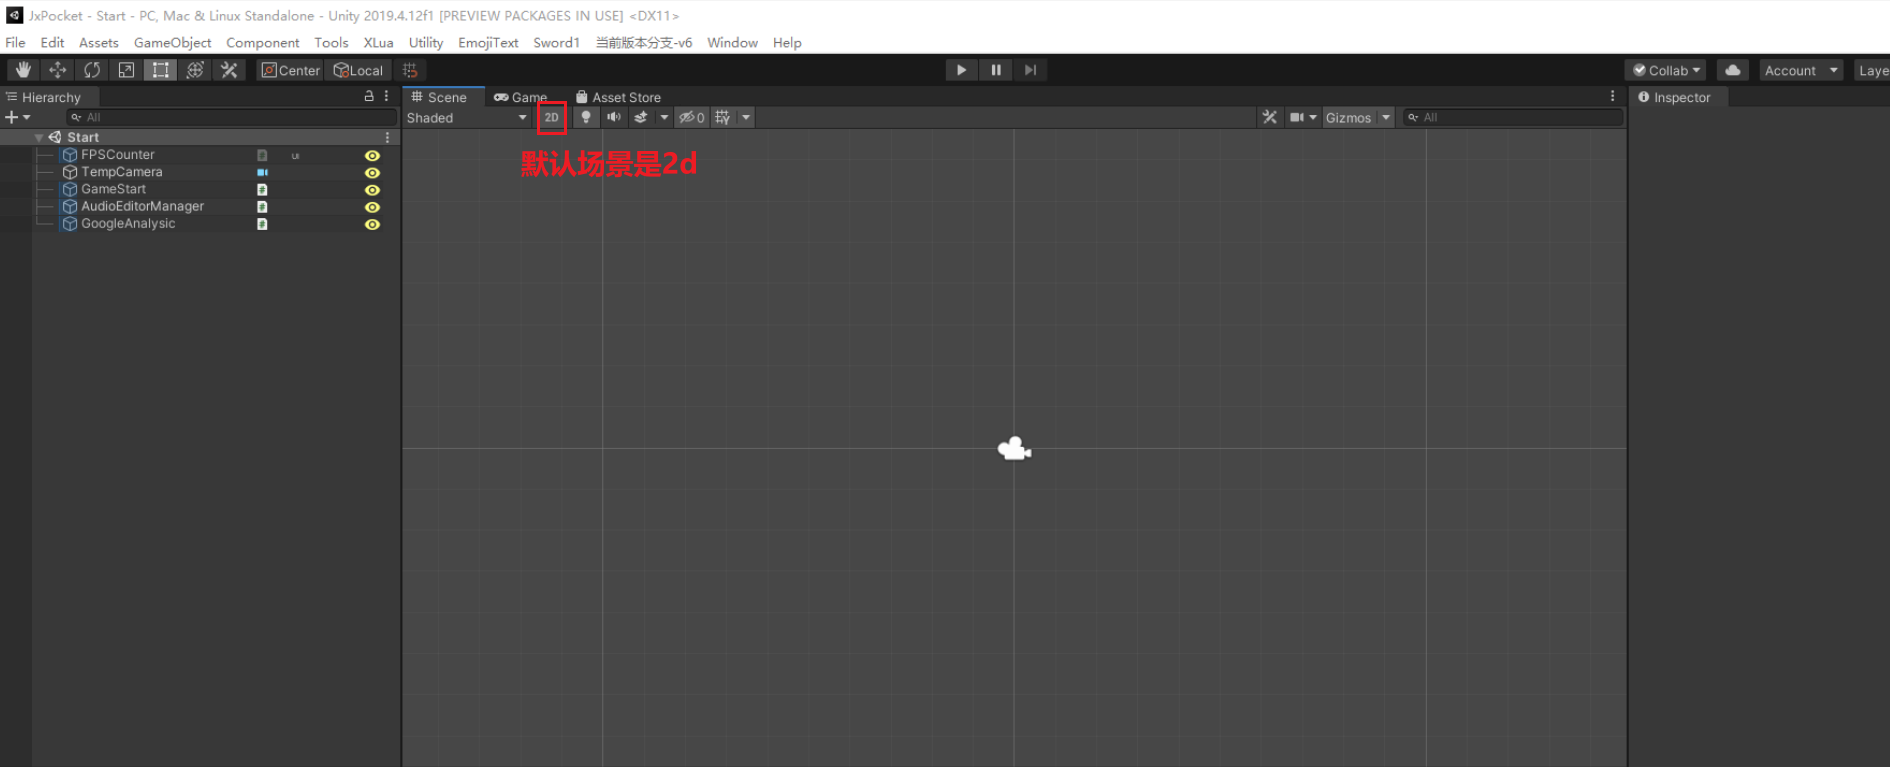This screenshot has height=767, width=1890.
Task: Select the Rotate tool
Action: pos(92,70)
